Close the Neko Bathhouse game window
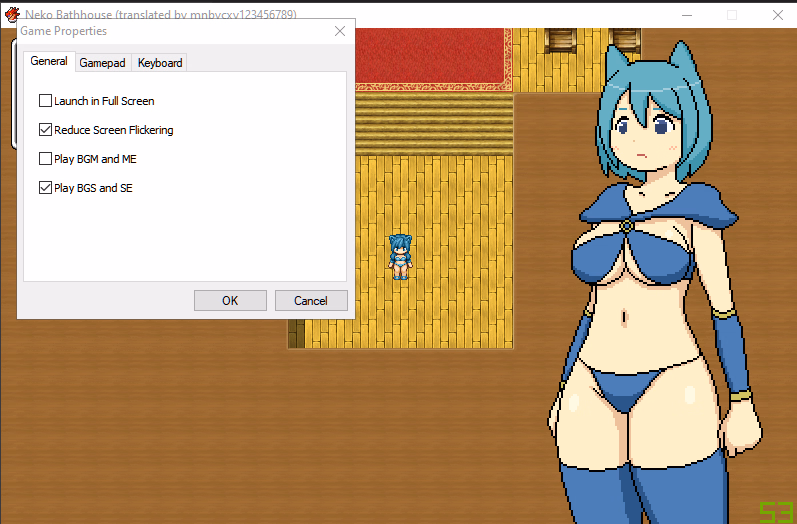The image size is (797, 524). click(778, 15)
